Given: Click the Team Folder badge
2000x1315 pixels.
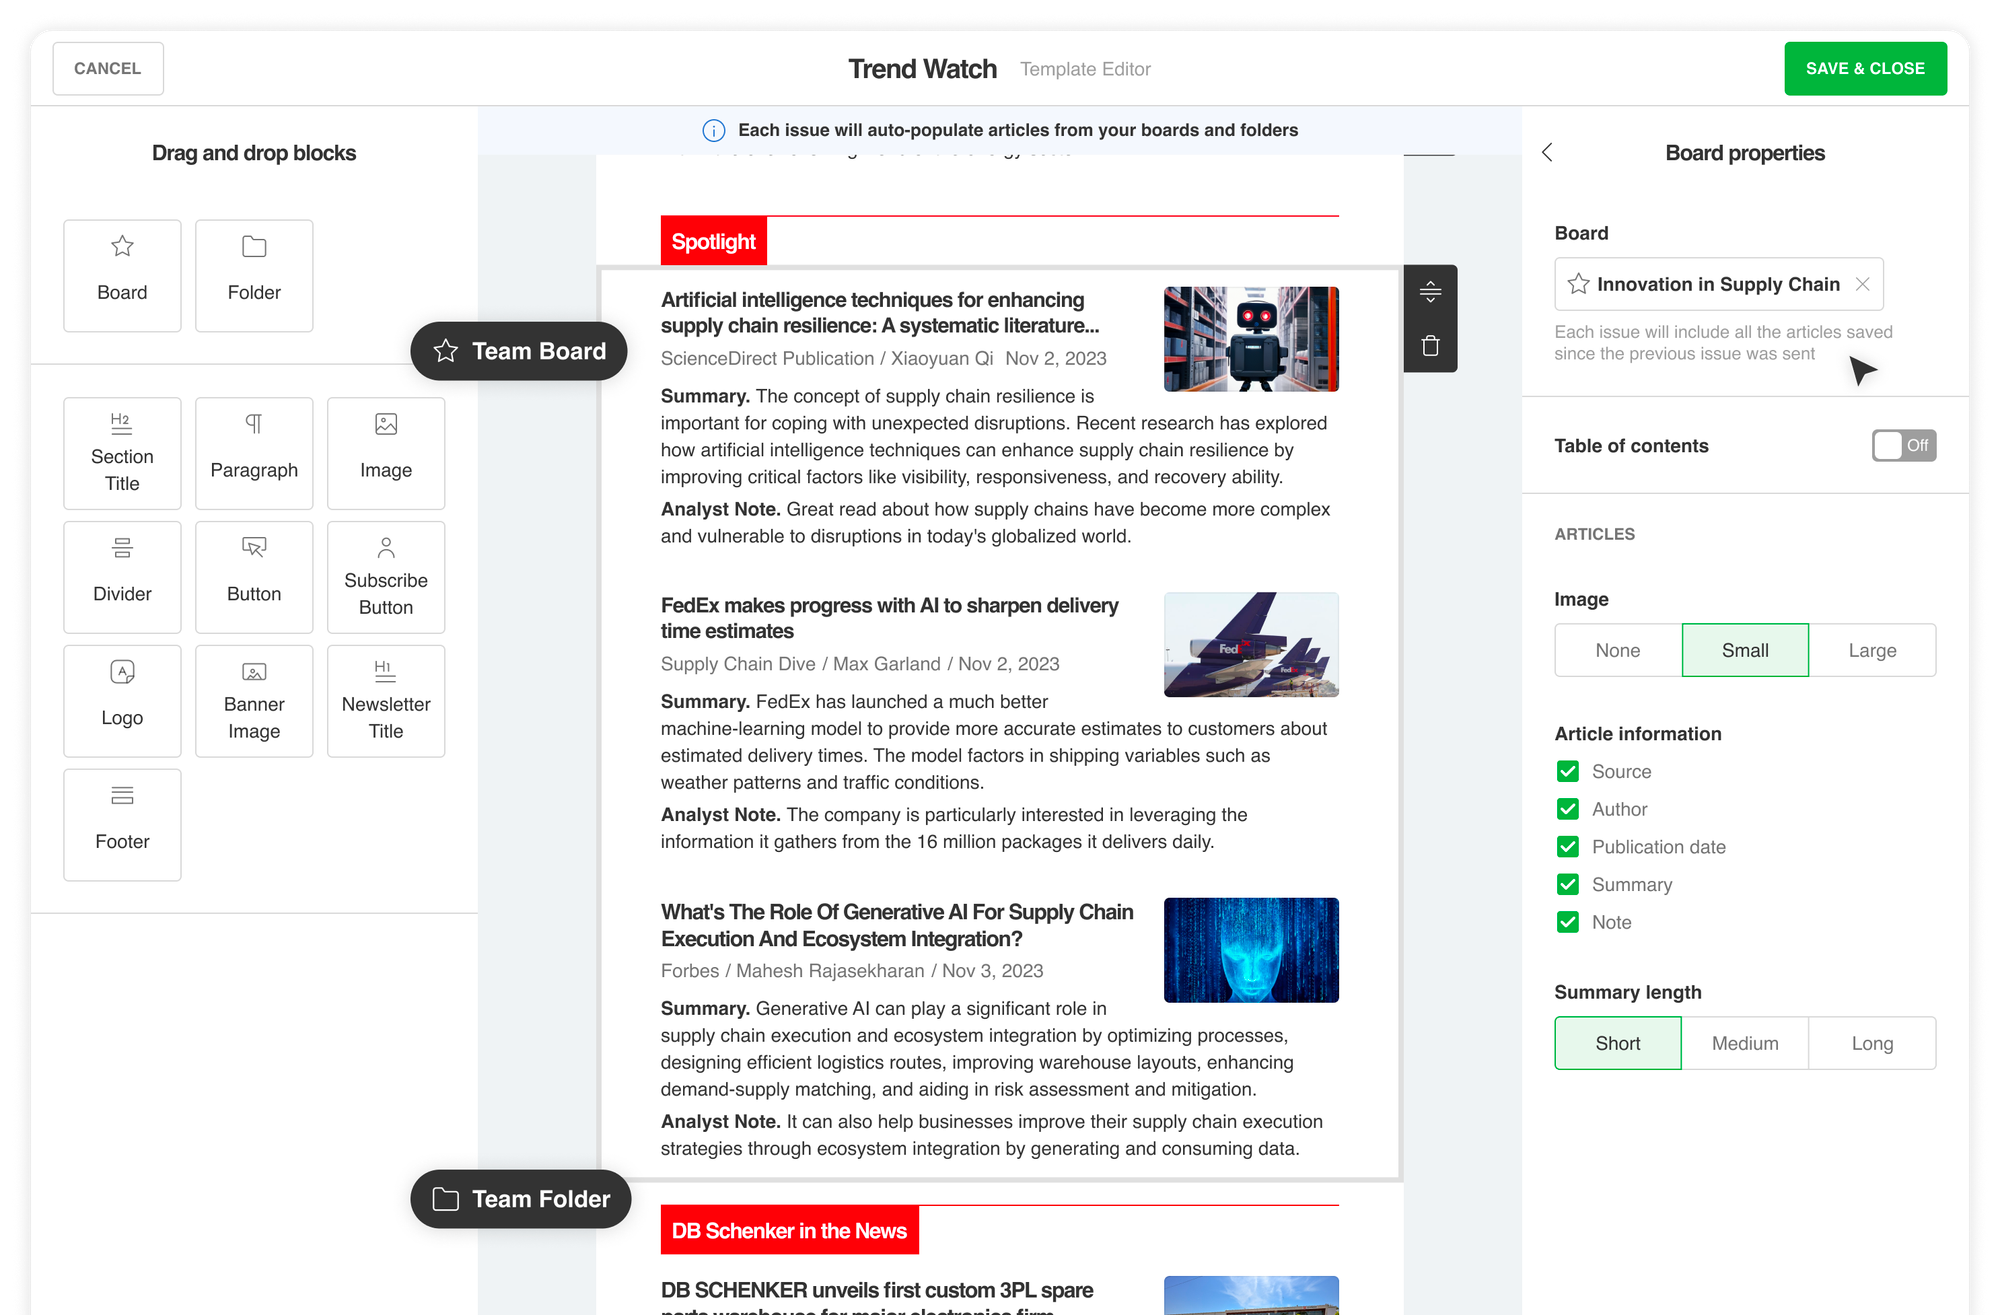Looking at the screenshot, I should [x=521, y=1199].
